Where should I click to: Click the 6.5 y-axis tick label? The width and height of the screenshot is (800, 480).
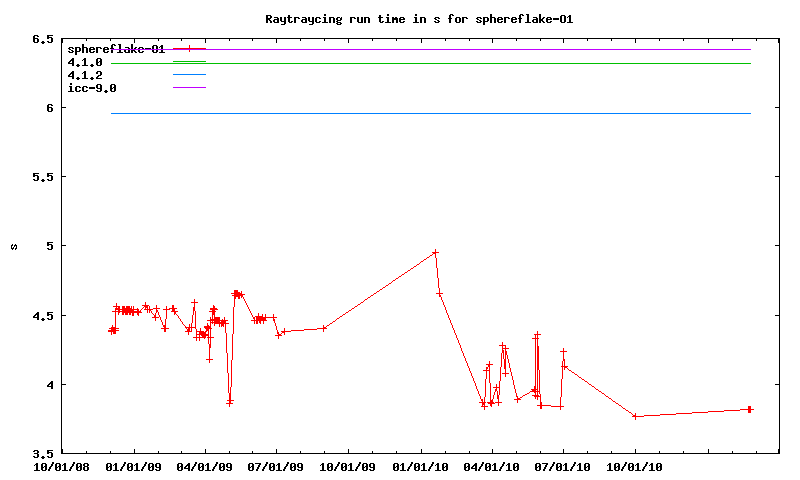point(42,40)
